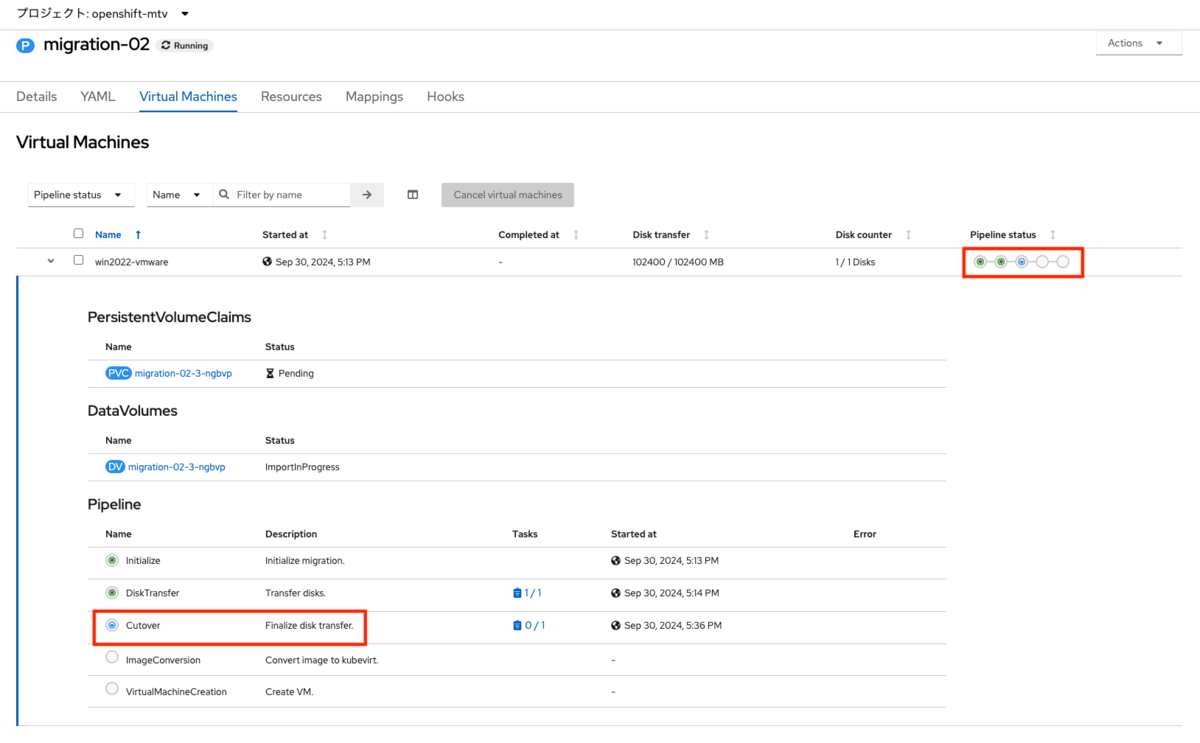Open the manage columns icon
This screenshot has width=1200, height=743.
tap(412, 194)
